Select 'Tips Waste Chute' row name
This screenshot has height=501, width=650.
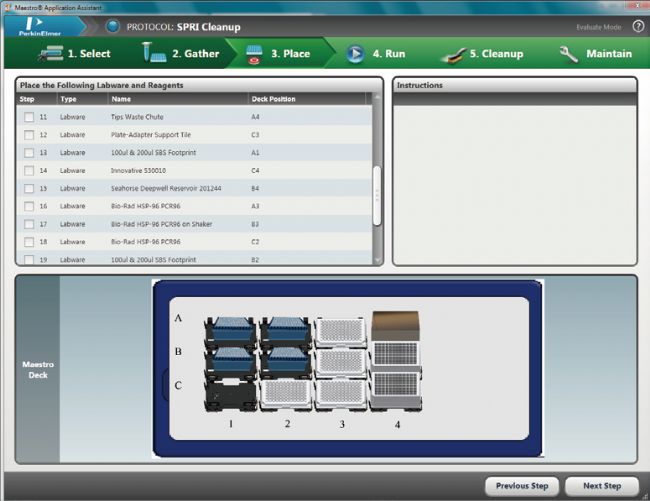click(x=137, y=117)
